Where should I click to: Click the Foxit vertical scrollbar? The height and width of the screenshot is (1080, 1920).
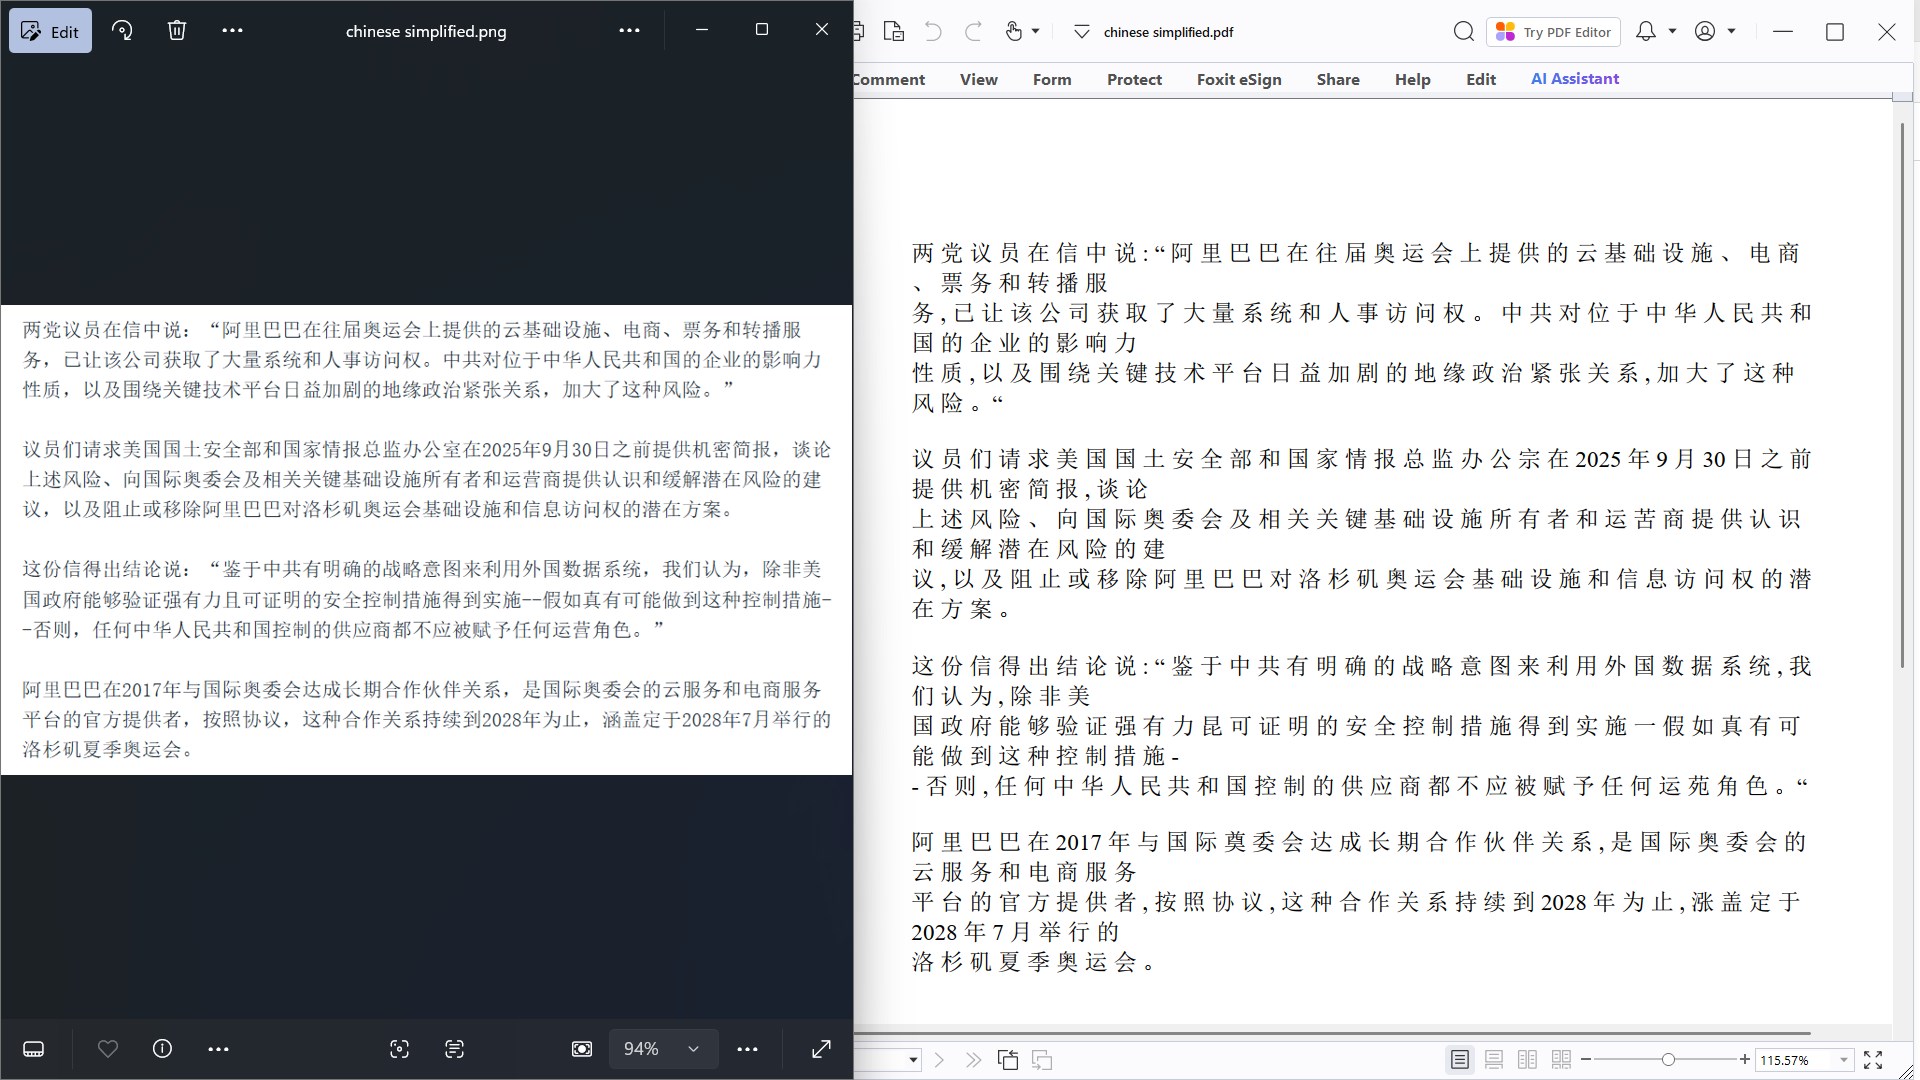1902,395
